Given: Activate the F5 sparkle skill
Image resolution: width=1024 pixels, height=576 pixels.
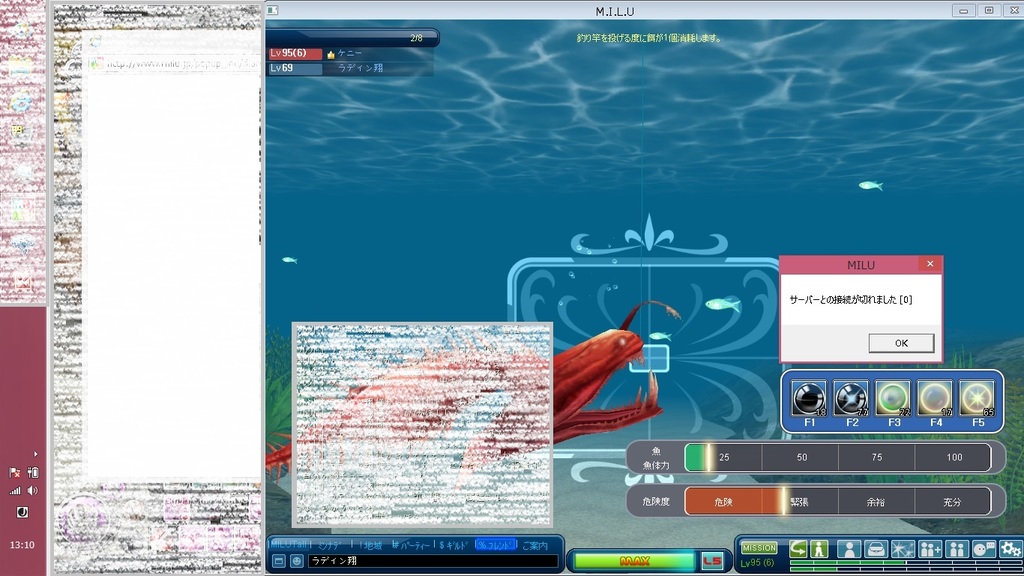Looking at the screenshot, I should coord(976,399).
